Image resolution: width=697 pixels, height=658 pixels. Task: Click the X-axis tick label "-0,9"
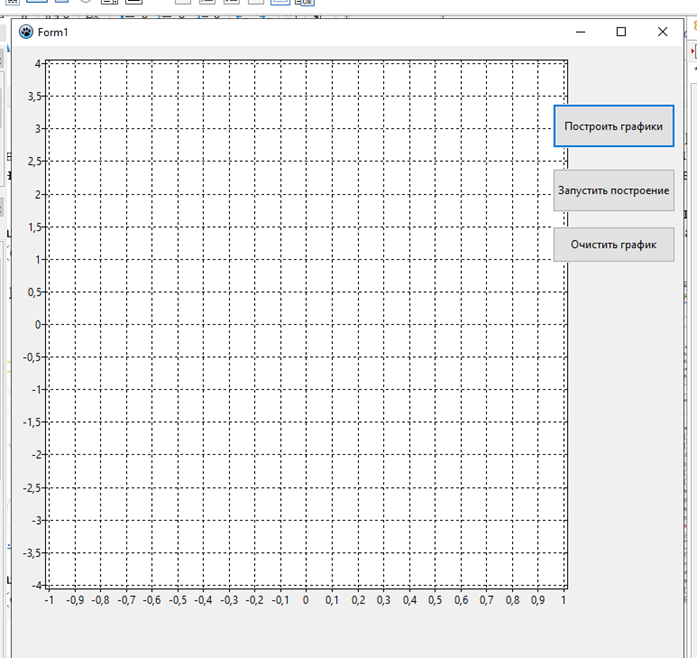74,601
